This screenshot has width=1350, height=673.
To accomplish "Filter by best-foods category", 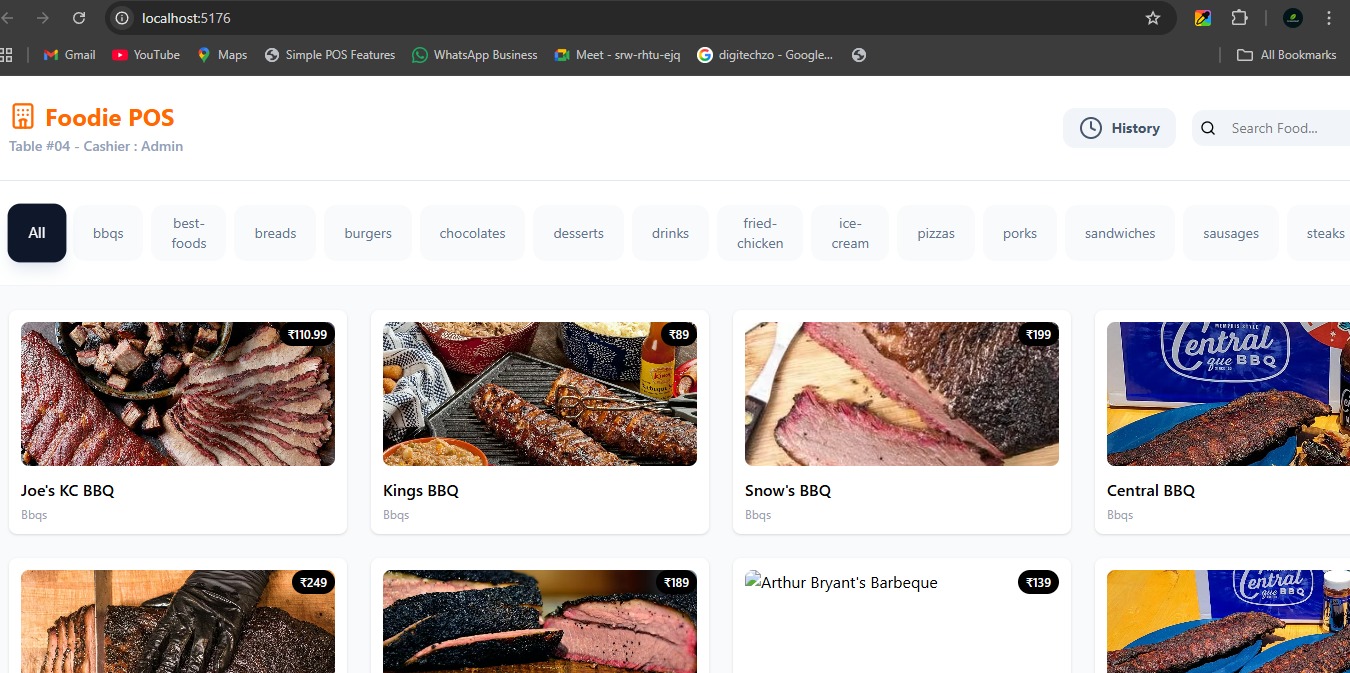I will click(x=189, y=233).
